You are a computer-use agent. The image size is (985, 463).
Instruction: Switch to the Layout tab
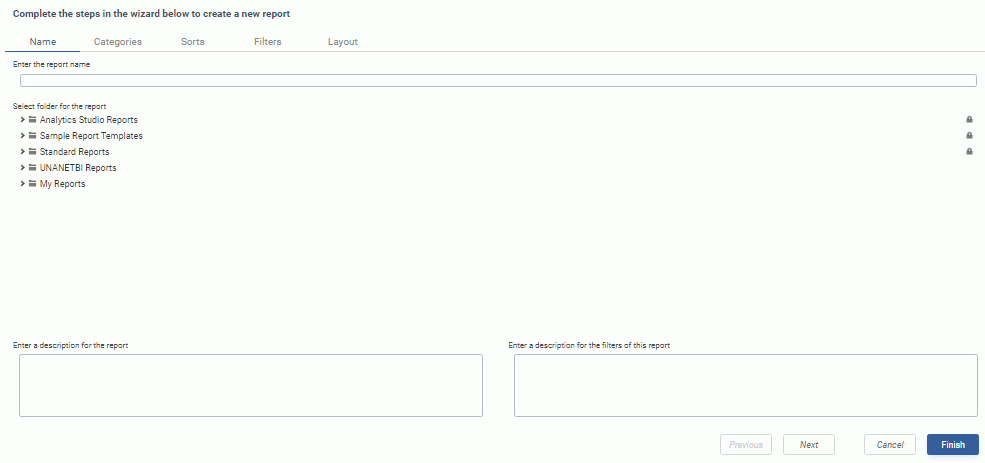tap(343, 42)
